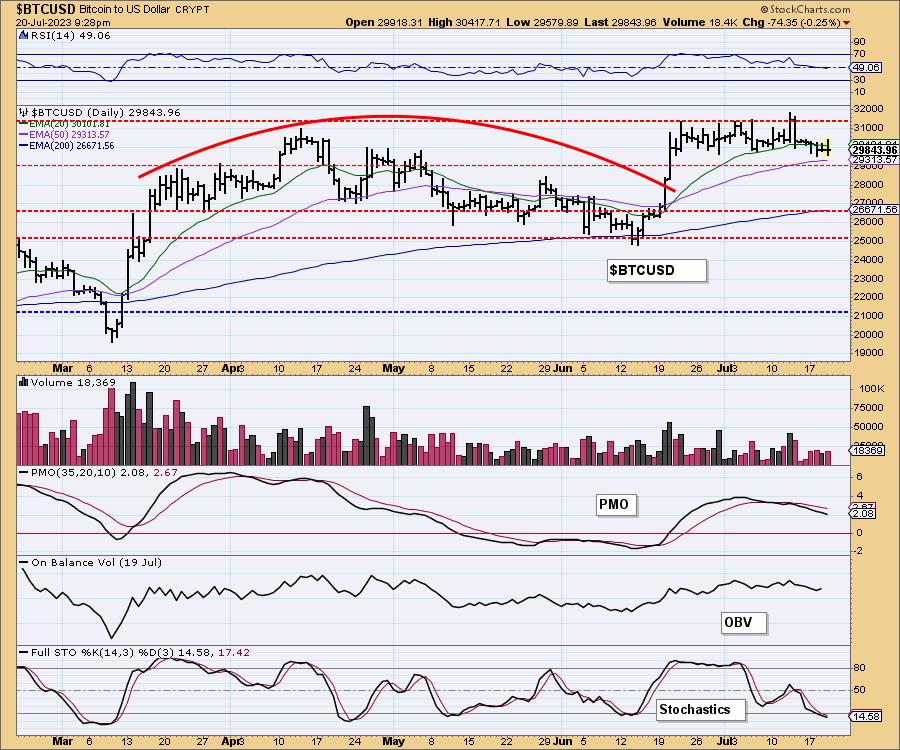Click the 2.08 tag on the PMO axis

click(x=865, y=514)
